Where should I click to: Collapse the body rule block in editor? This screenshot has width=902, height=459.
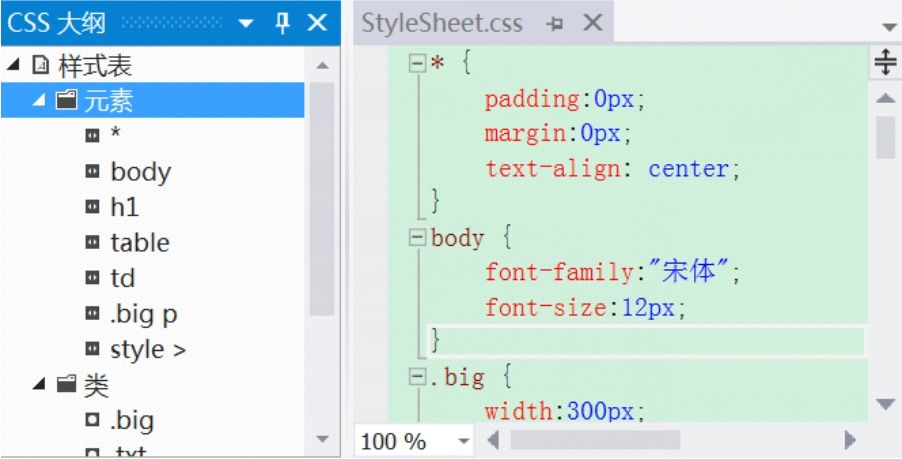click(x=417, y=238)
